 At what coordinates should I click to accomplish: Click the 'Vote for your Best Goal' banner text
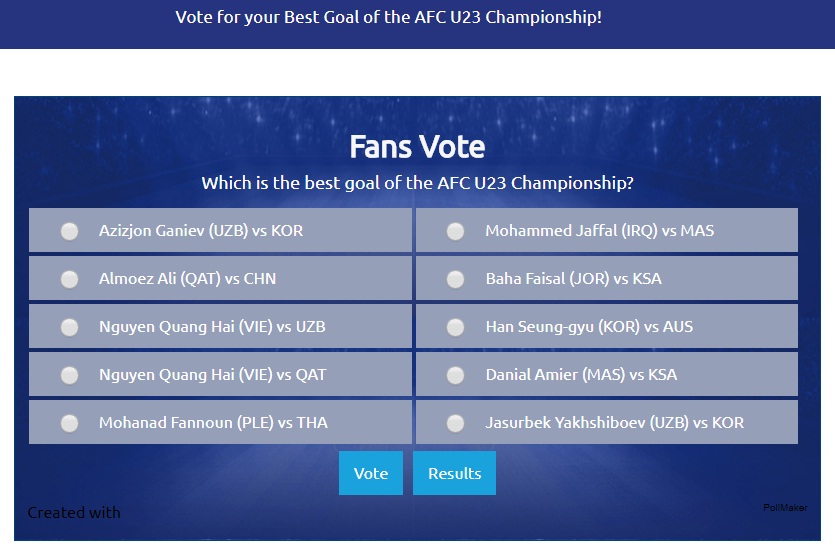(388, 18)
